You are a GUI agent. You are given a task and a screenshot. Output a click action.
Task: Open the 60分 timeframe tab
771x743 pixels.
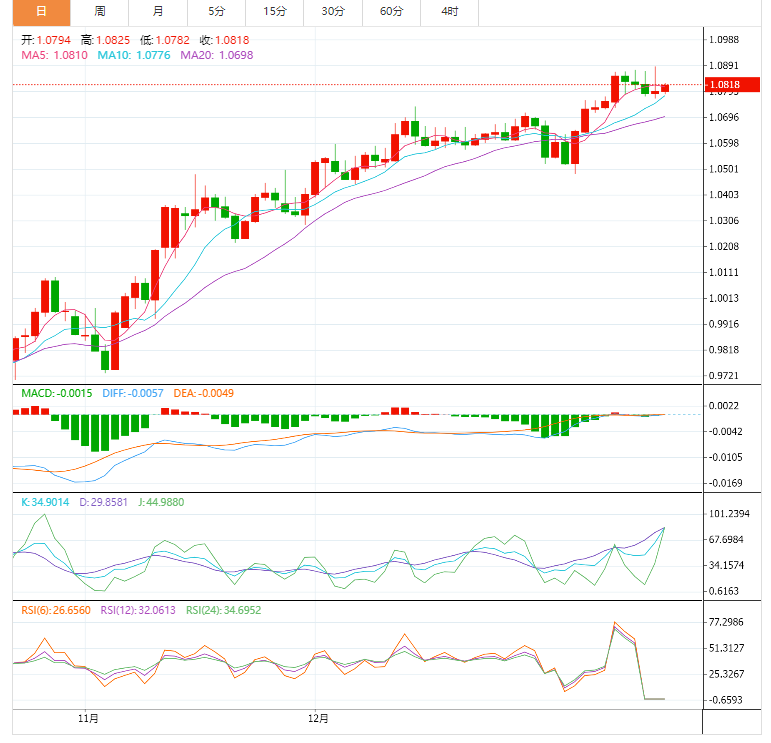point(391,12)
